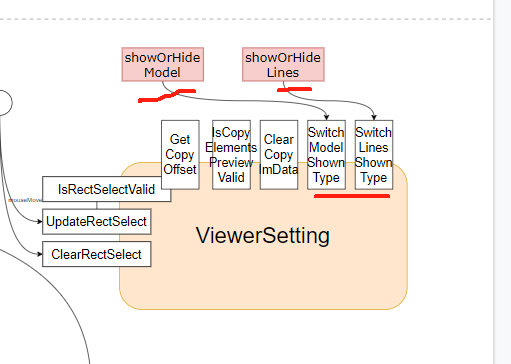Click arrowhead entering Switch Lines Shown Type
The image size is (511, 364).
coord(374,117)
